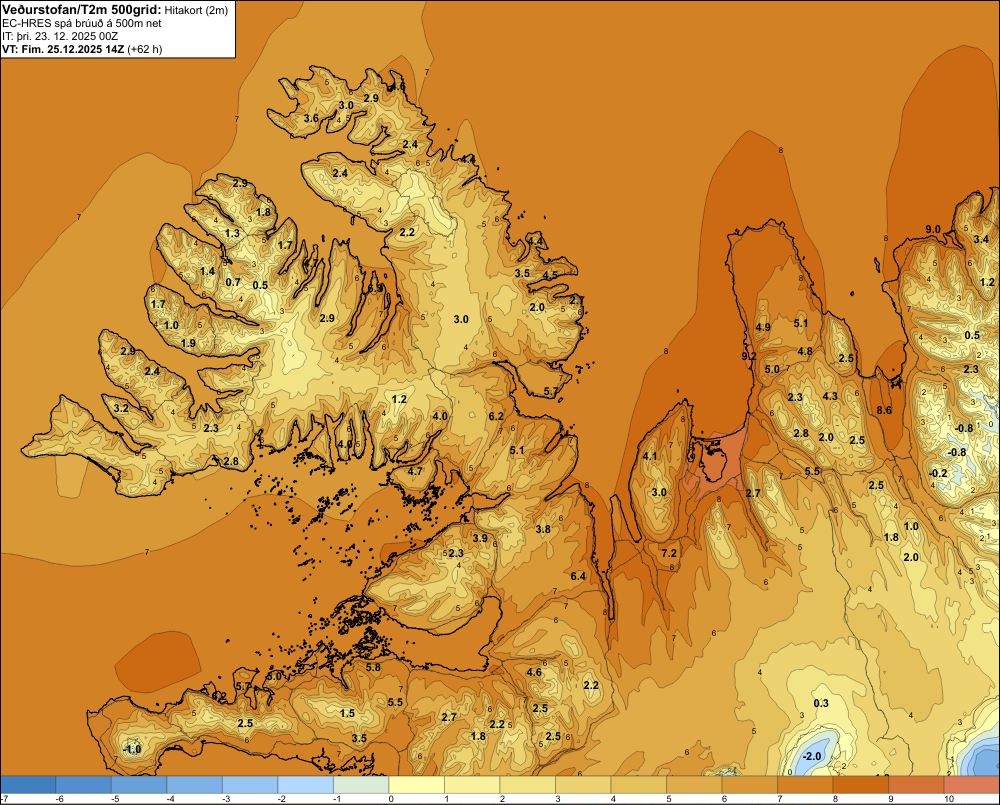Screen dimensions: 1000x805
Task: Click the 'EC-HRES spá brúuð á 500m net' line
Action: (x=82, y=23)
